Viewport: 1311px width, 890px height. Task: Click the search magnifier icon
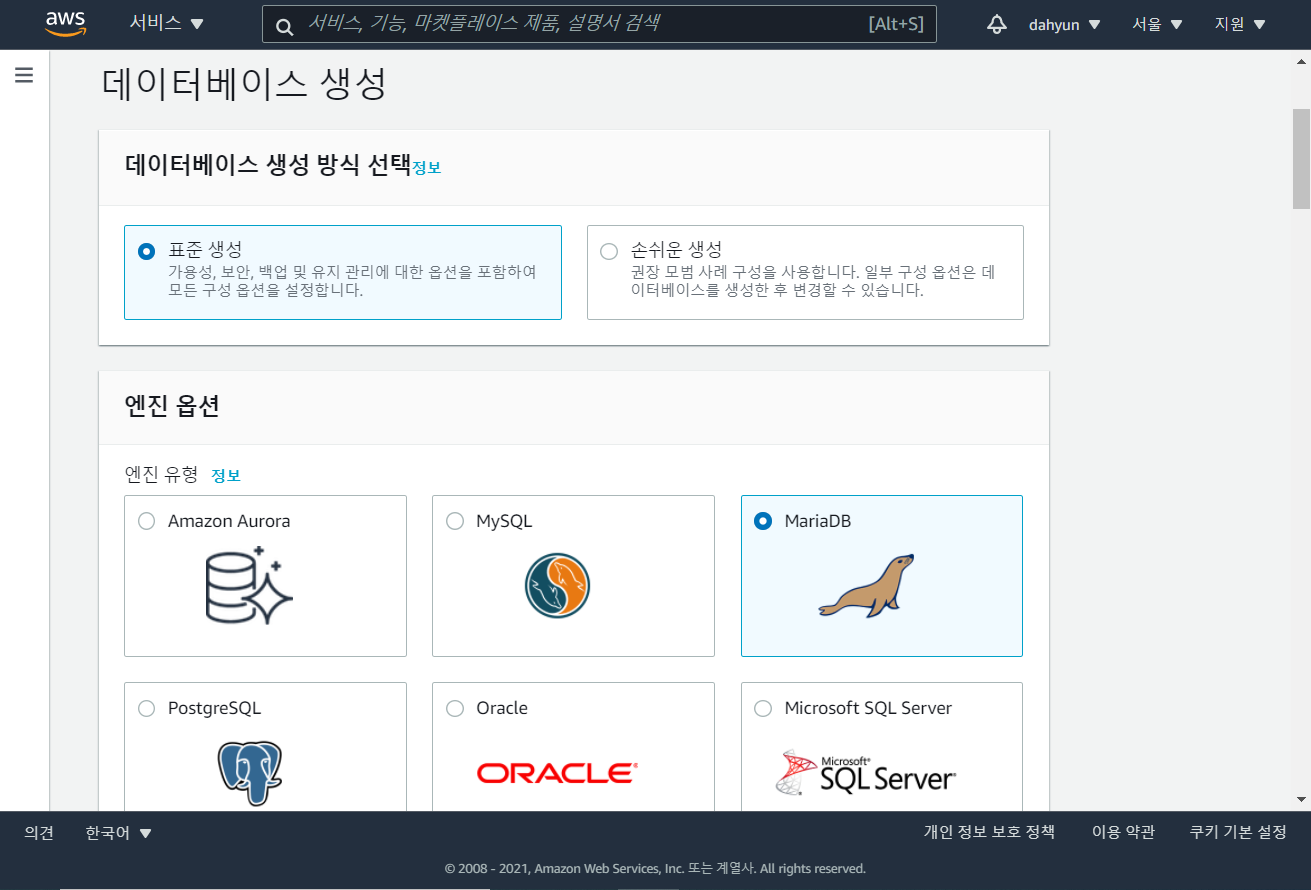click(284, 26)
